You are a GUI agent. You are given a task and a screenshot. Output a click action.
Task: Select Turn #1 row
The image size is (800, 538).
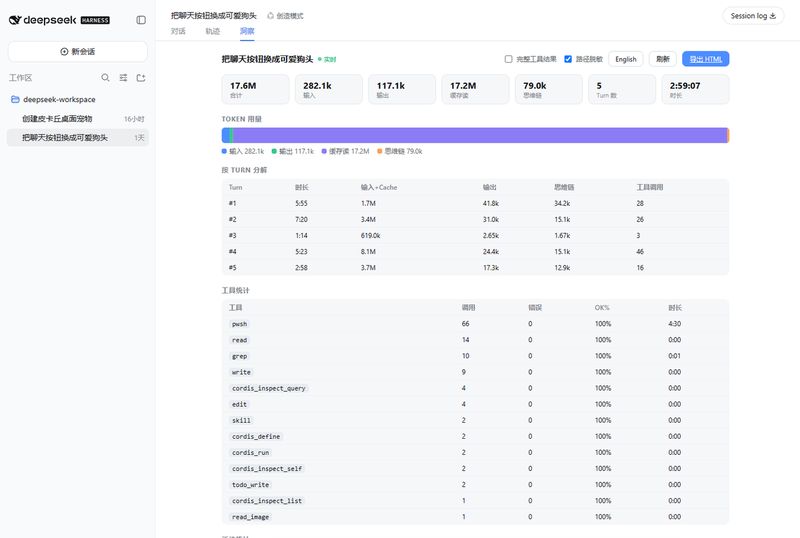475,203
